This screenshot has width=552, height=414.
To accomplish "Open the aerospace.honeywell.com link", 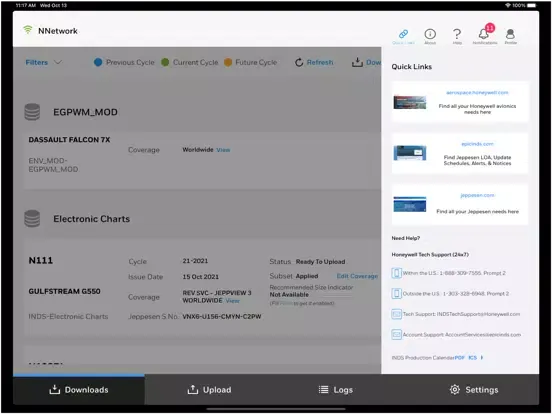I will point(477,93).
